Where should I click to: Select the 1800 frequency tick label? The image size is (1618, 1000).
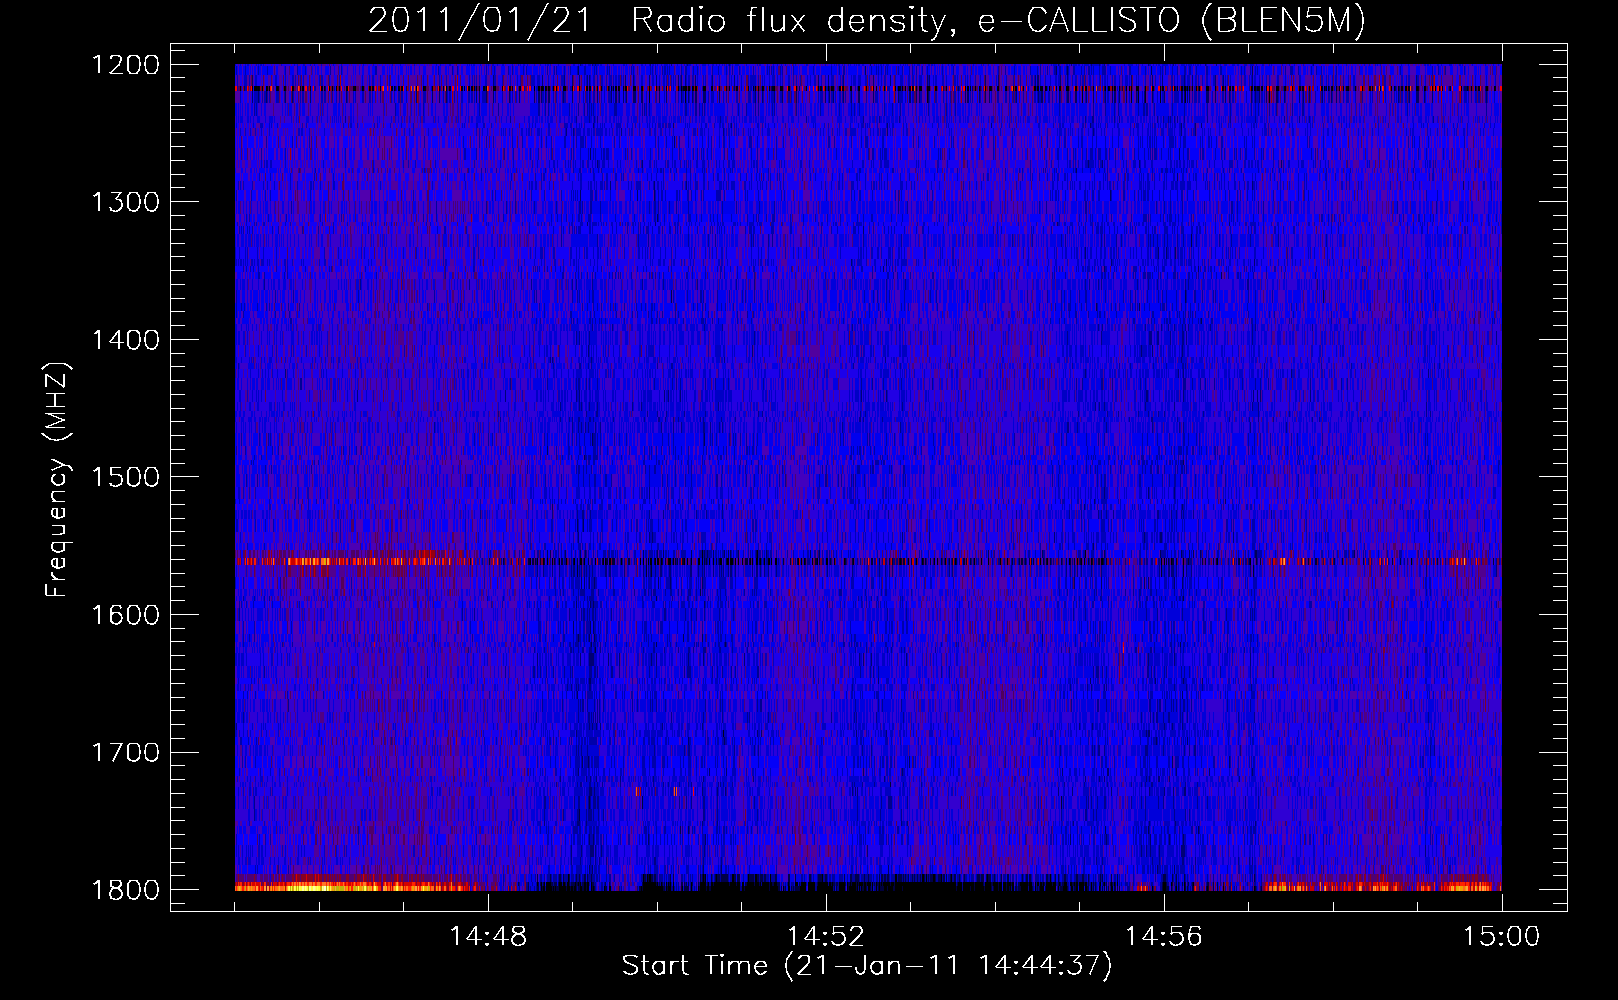(x=126, y=890)
